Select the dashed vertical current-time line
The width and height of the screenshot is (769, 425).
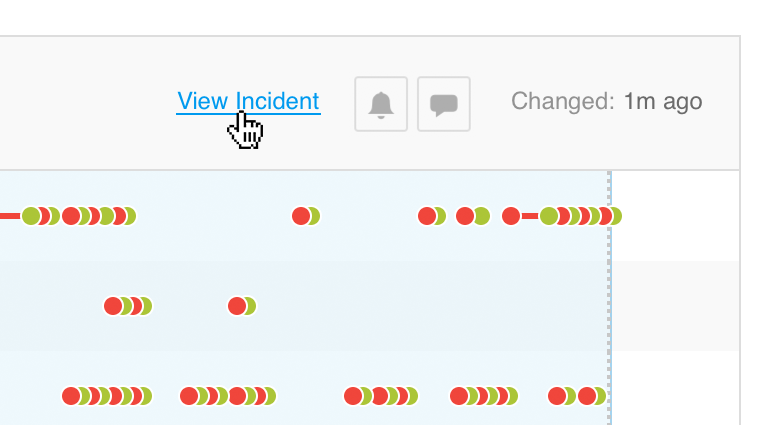[x=609, y=298]
